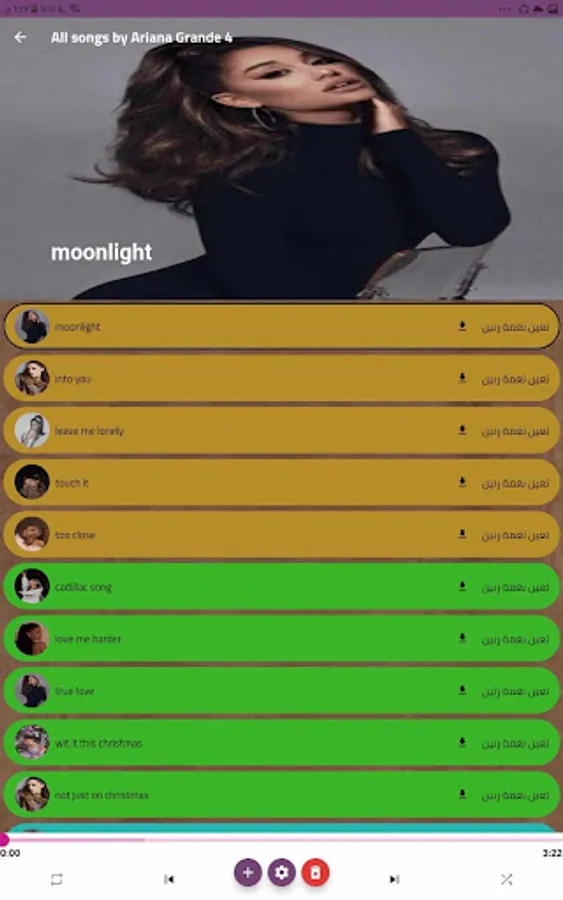
Task: Click the red delete button
Action: point(315,872)
